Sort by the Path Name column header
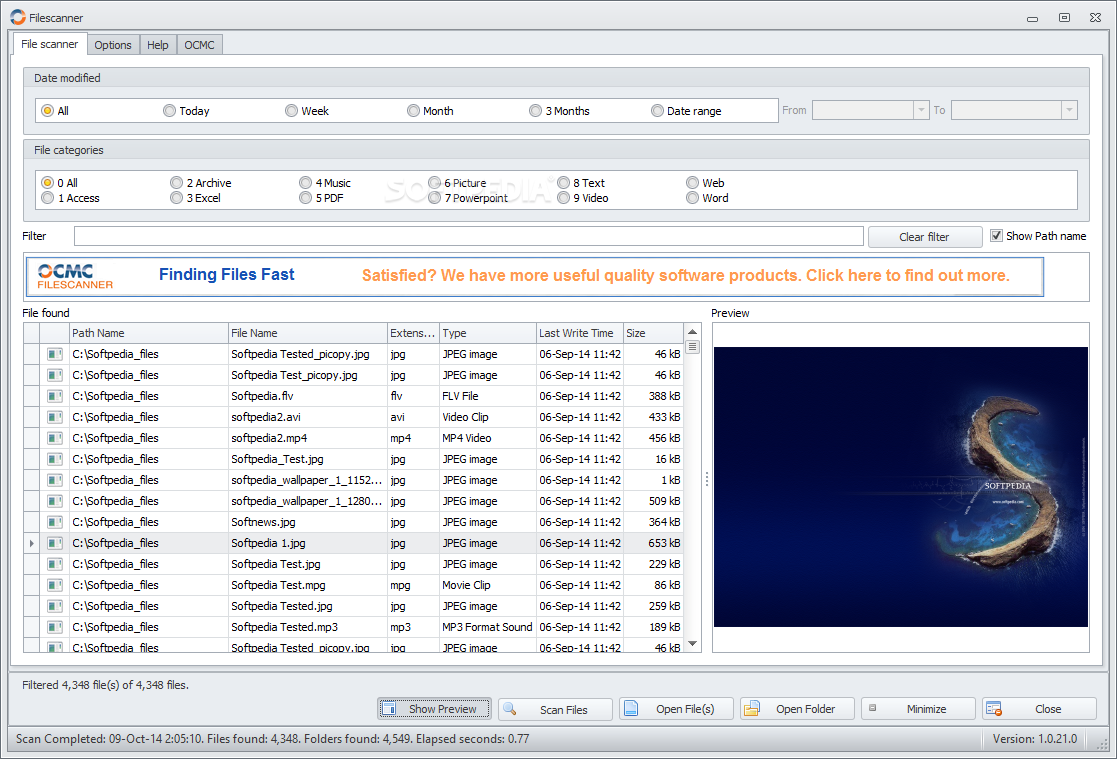 point(148,333)
